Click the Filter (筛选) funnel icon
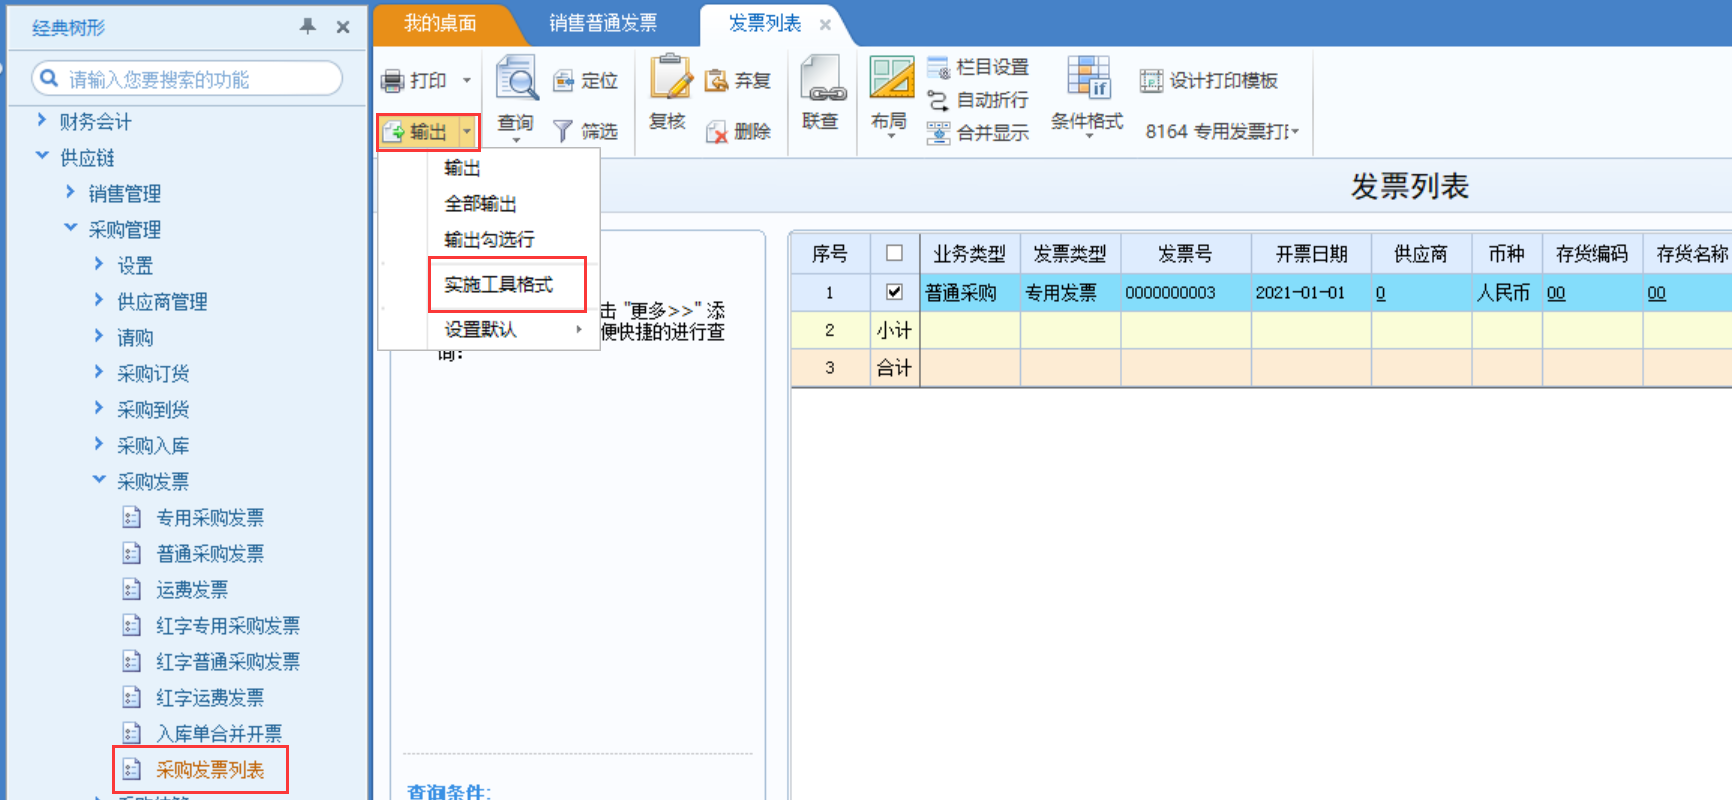1732x800 pixels. pyautogui.click(x=563, y=132)
